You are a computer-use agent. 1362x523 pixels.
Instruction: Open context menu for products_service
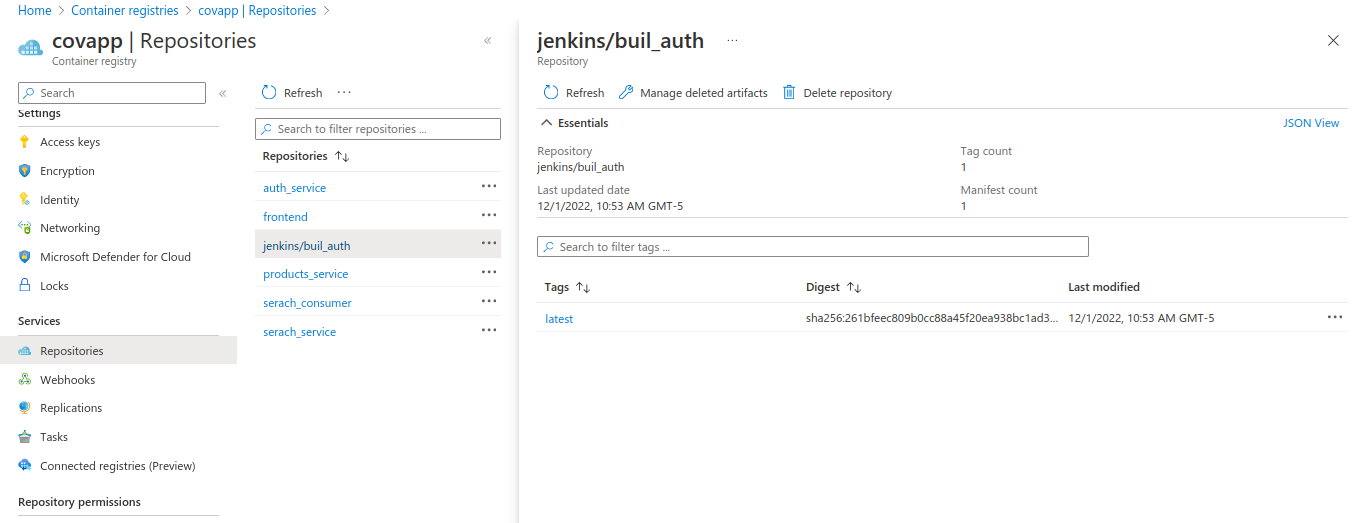click(489, 272)
